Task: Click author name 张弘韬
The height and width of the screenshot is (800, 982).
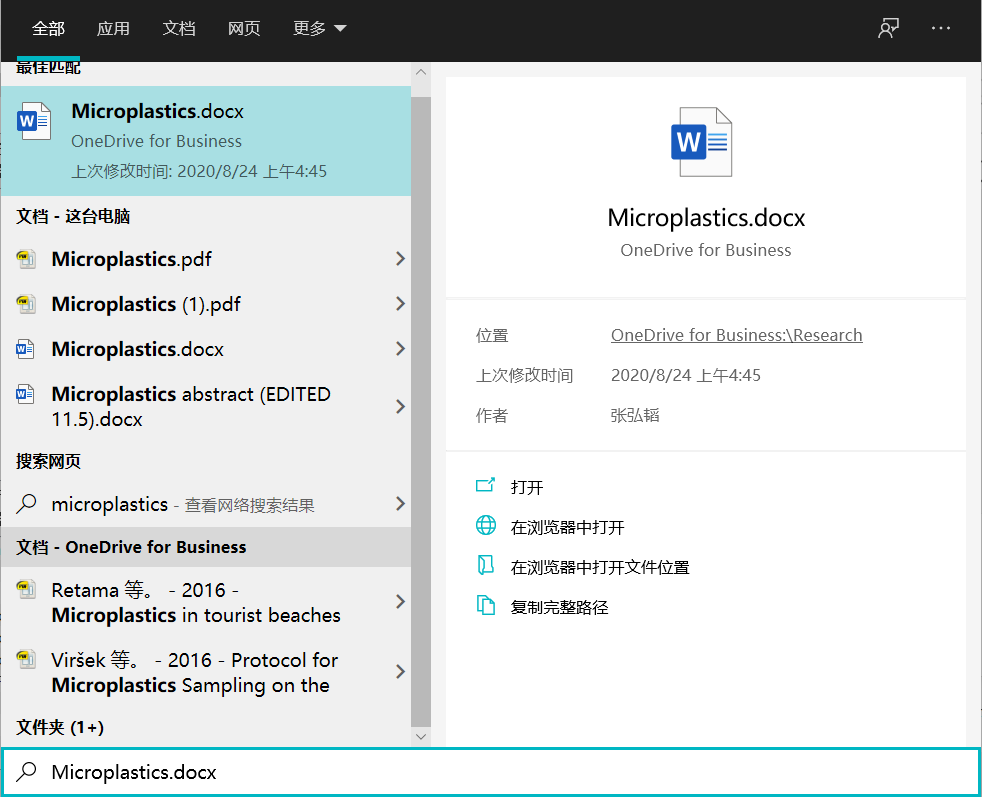Action: click(635, 415)
